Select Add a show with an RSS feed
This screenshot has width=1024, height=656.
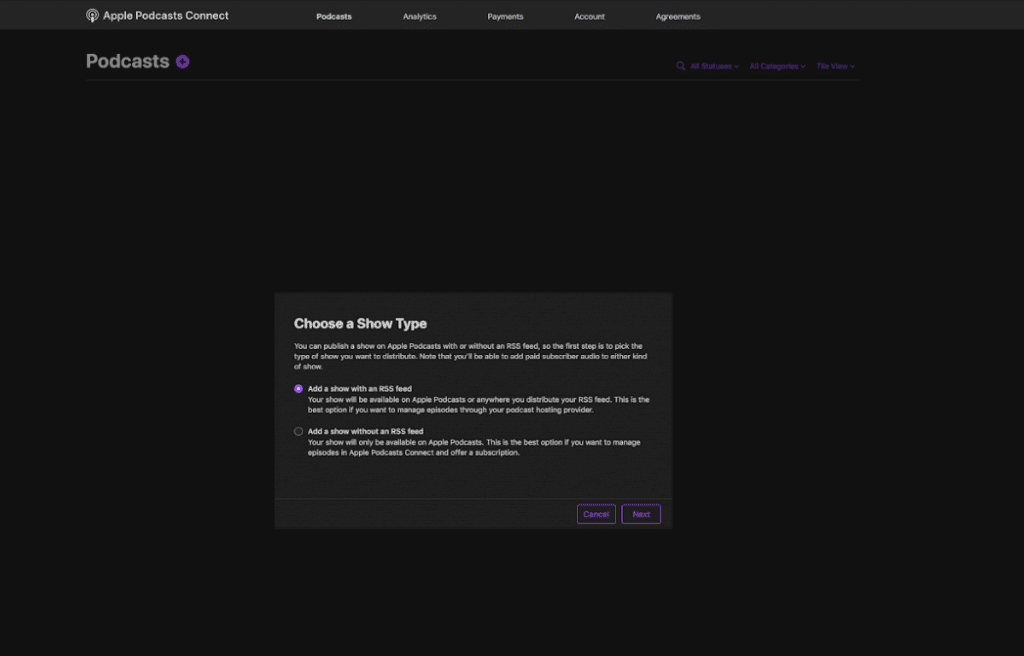pos(298,389)
